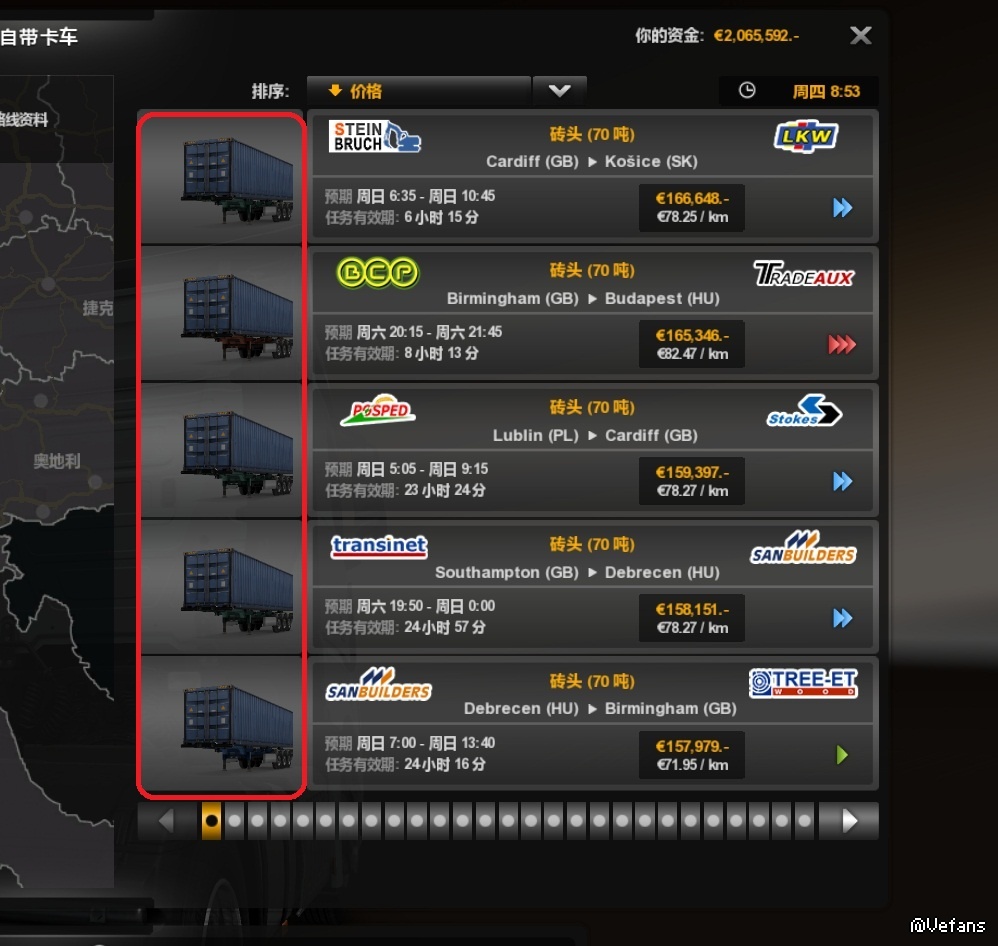Click the first blue container trailer thumbnail
This screenshot has width=998, height=946.
coord(221,178)
